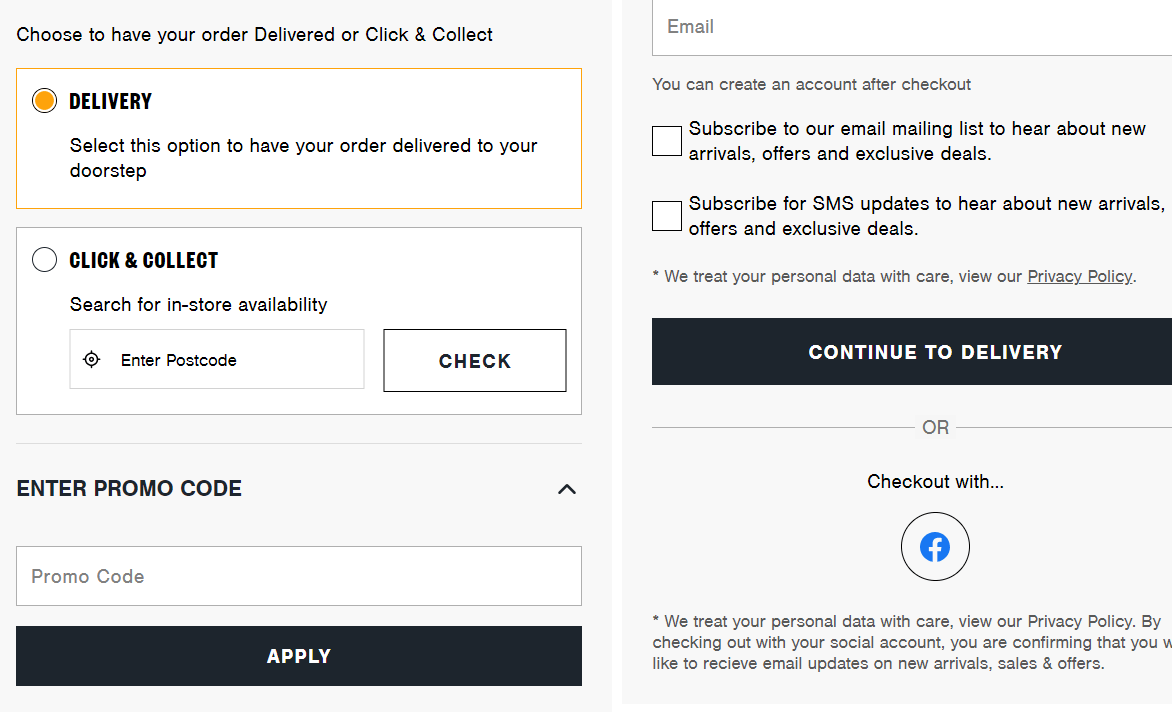Click CONTINUE TO DELIVERY
Image resolution: width=1172 pixels, height=712 pixels.
[934, 351]
